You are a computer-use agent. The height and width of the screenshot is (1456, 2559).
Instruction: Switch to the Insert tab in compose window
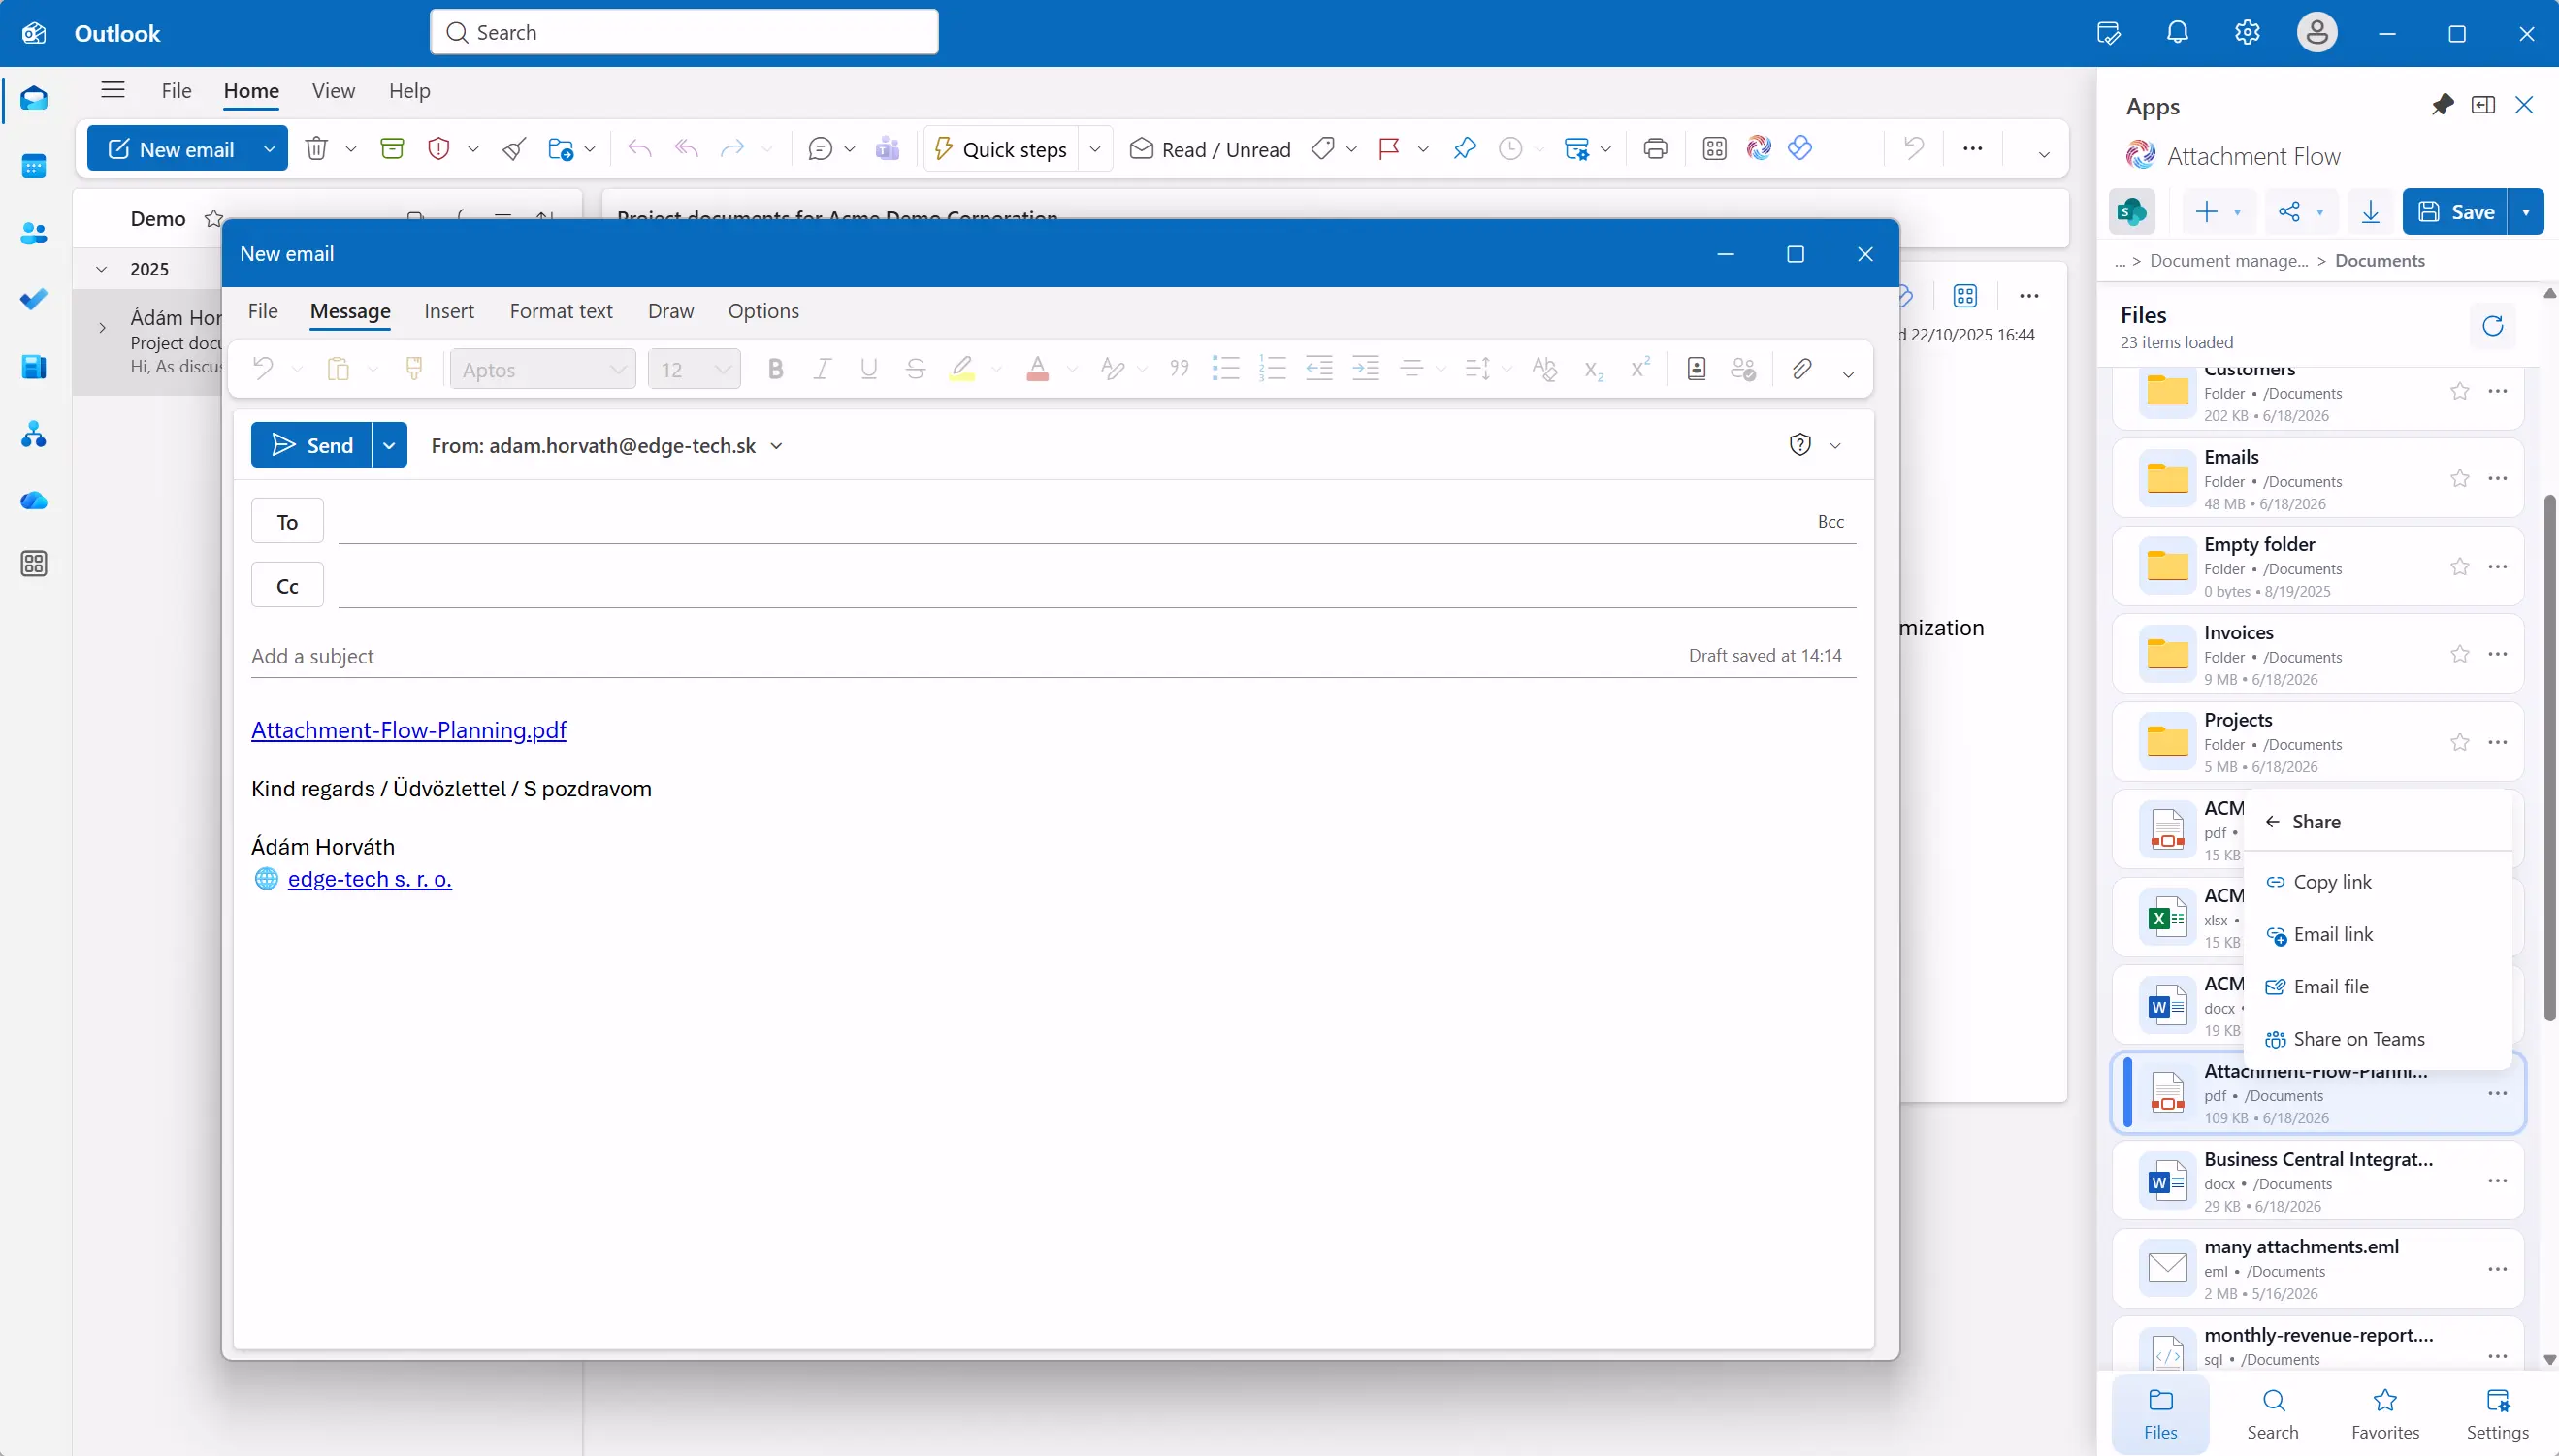(449, 311)
